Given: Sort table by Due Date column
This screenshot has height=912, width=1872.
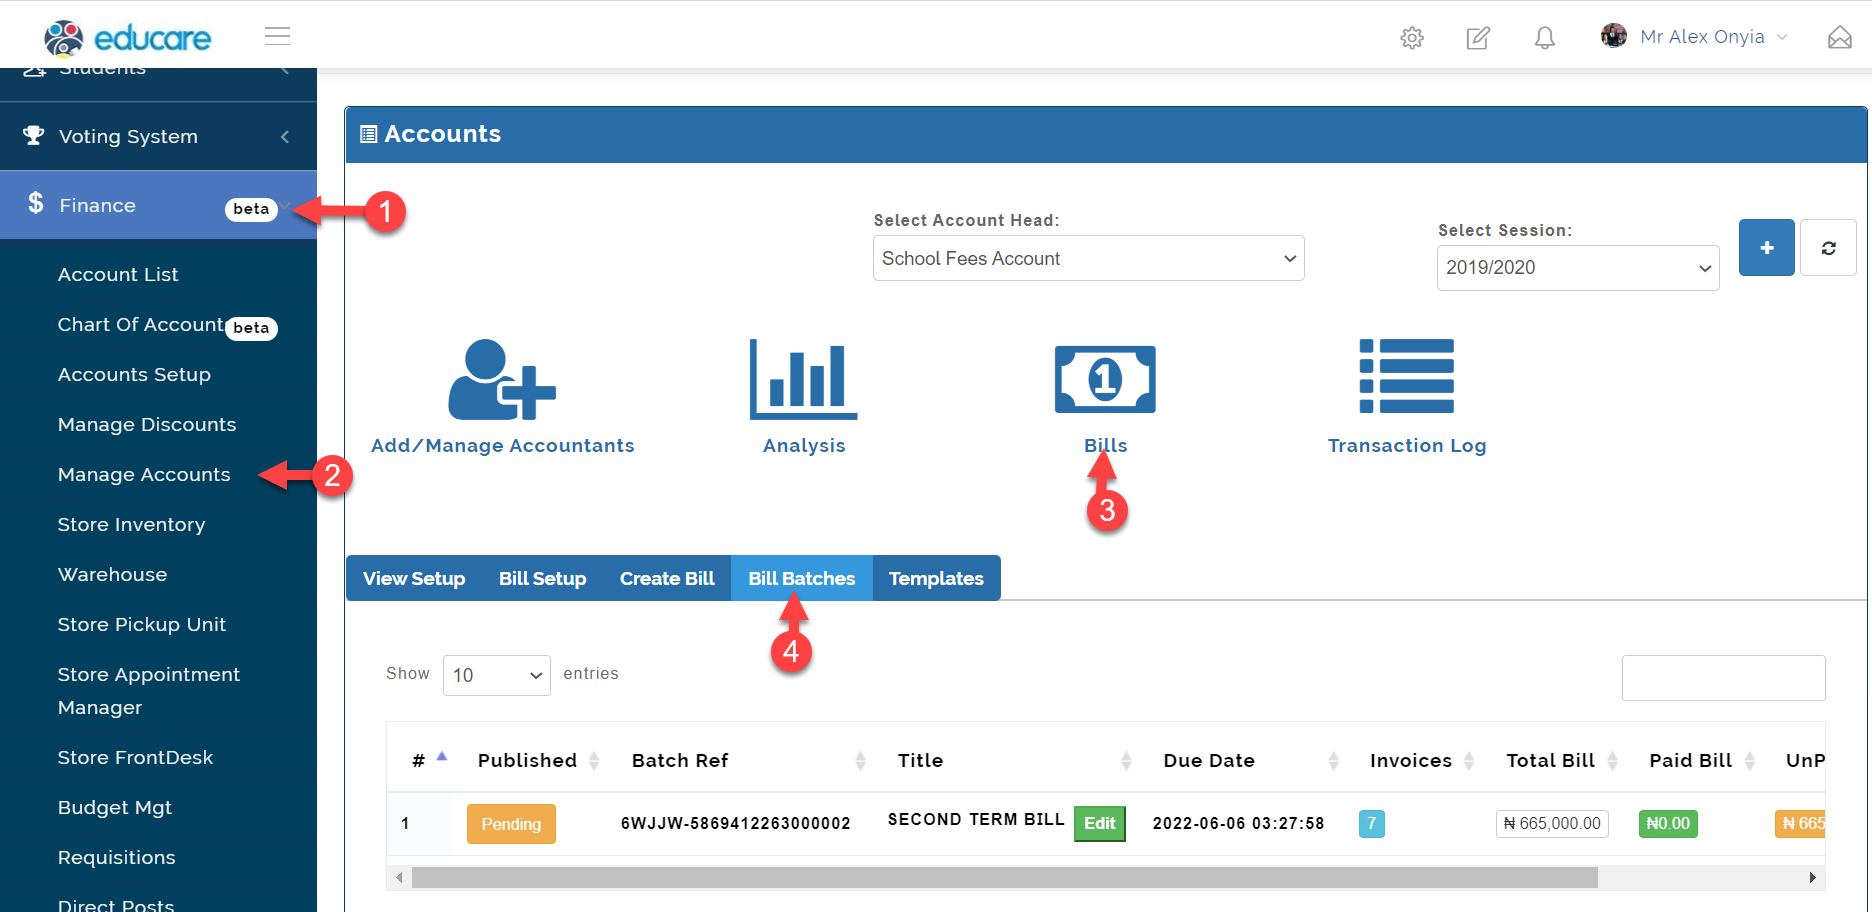Looking at the screenshot, I should pyautogui.click(x=1333, y=761).
